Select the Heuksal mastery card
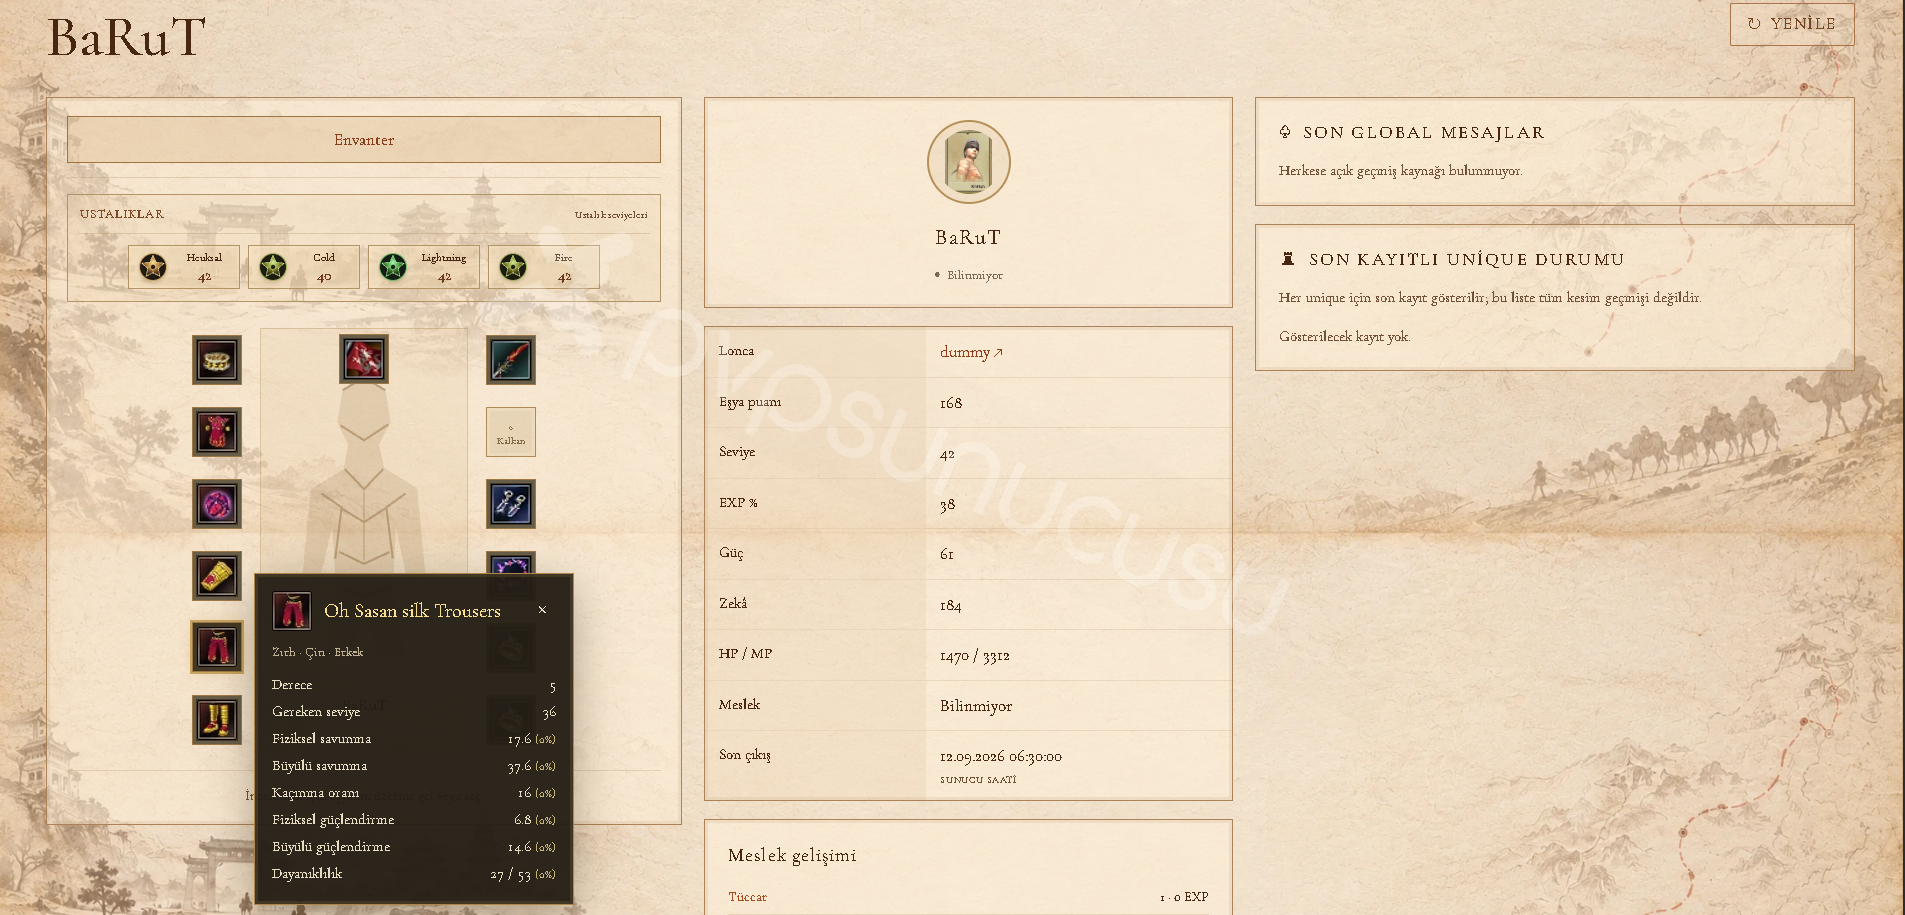This screenshot has height=915, width=1905. pos(184,267)
